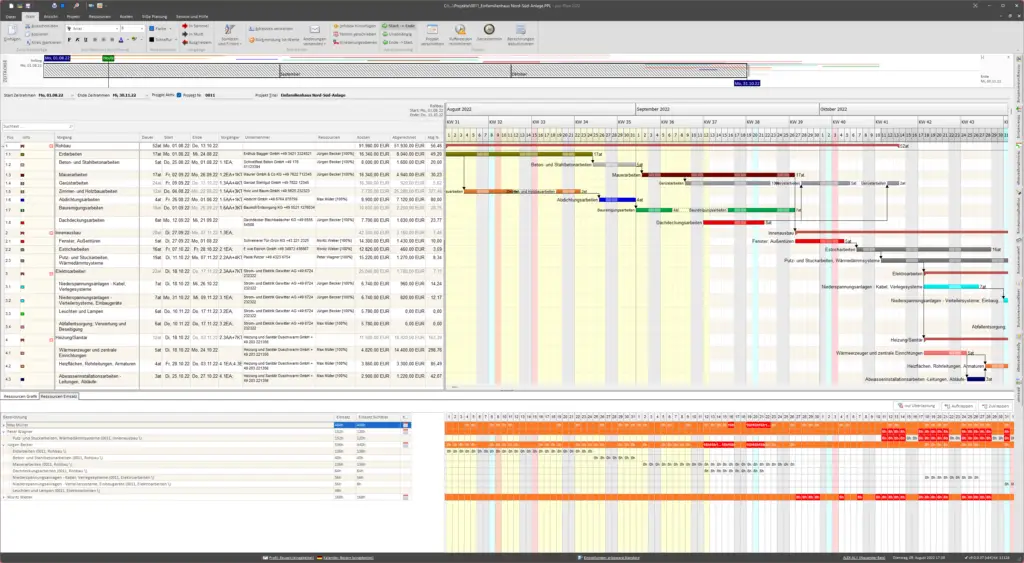Click the Mo. 01.08.22 timeline start marker
Viewport: 1024px width, 563px height.
click(57, 58)
